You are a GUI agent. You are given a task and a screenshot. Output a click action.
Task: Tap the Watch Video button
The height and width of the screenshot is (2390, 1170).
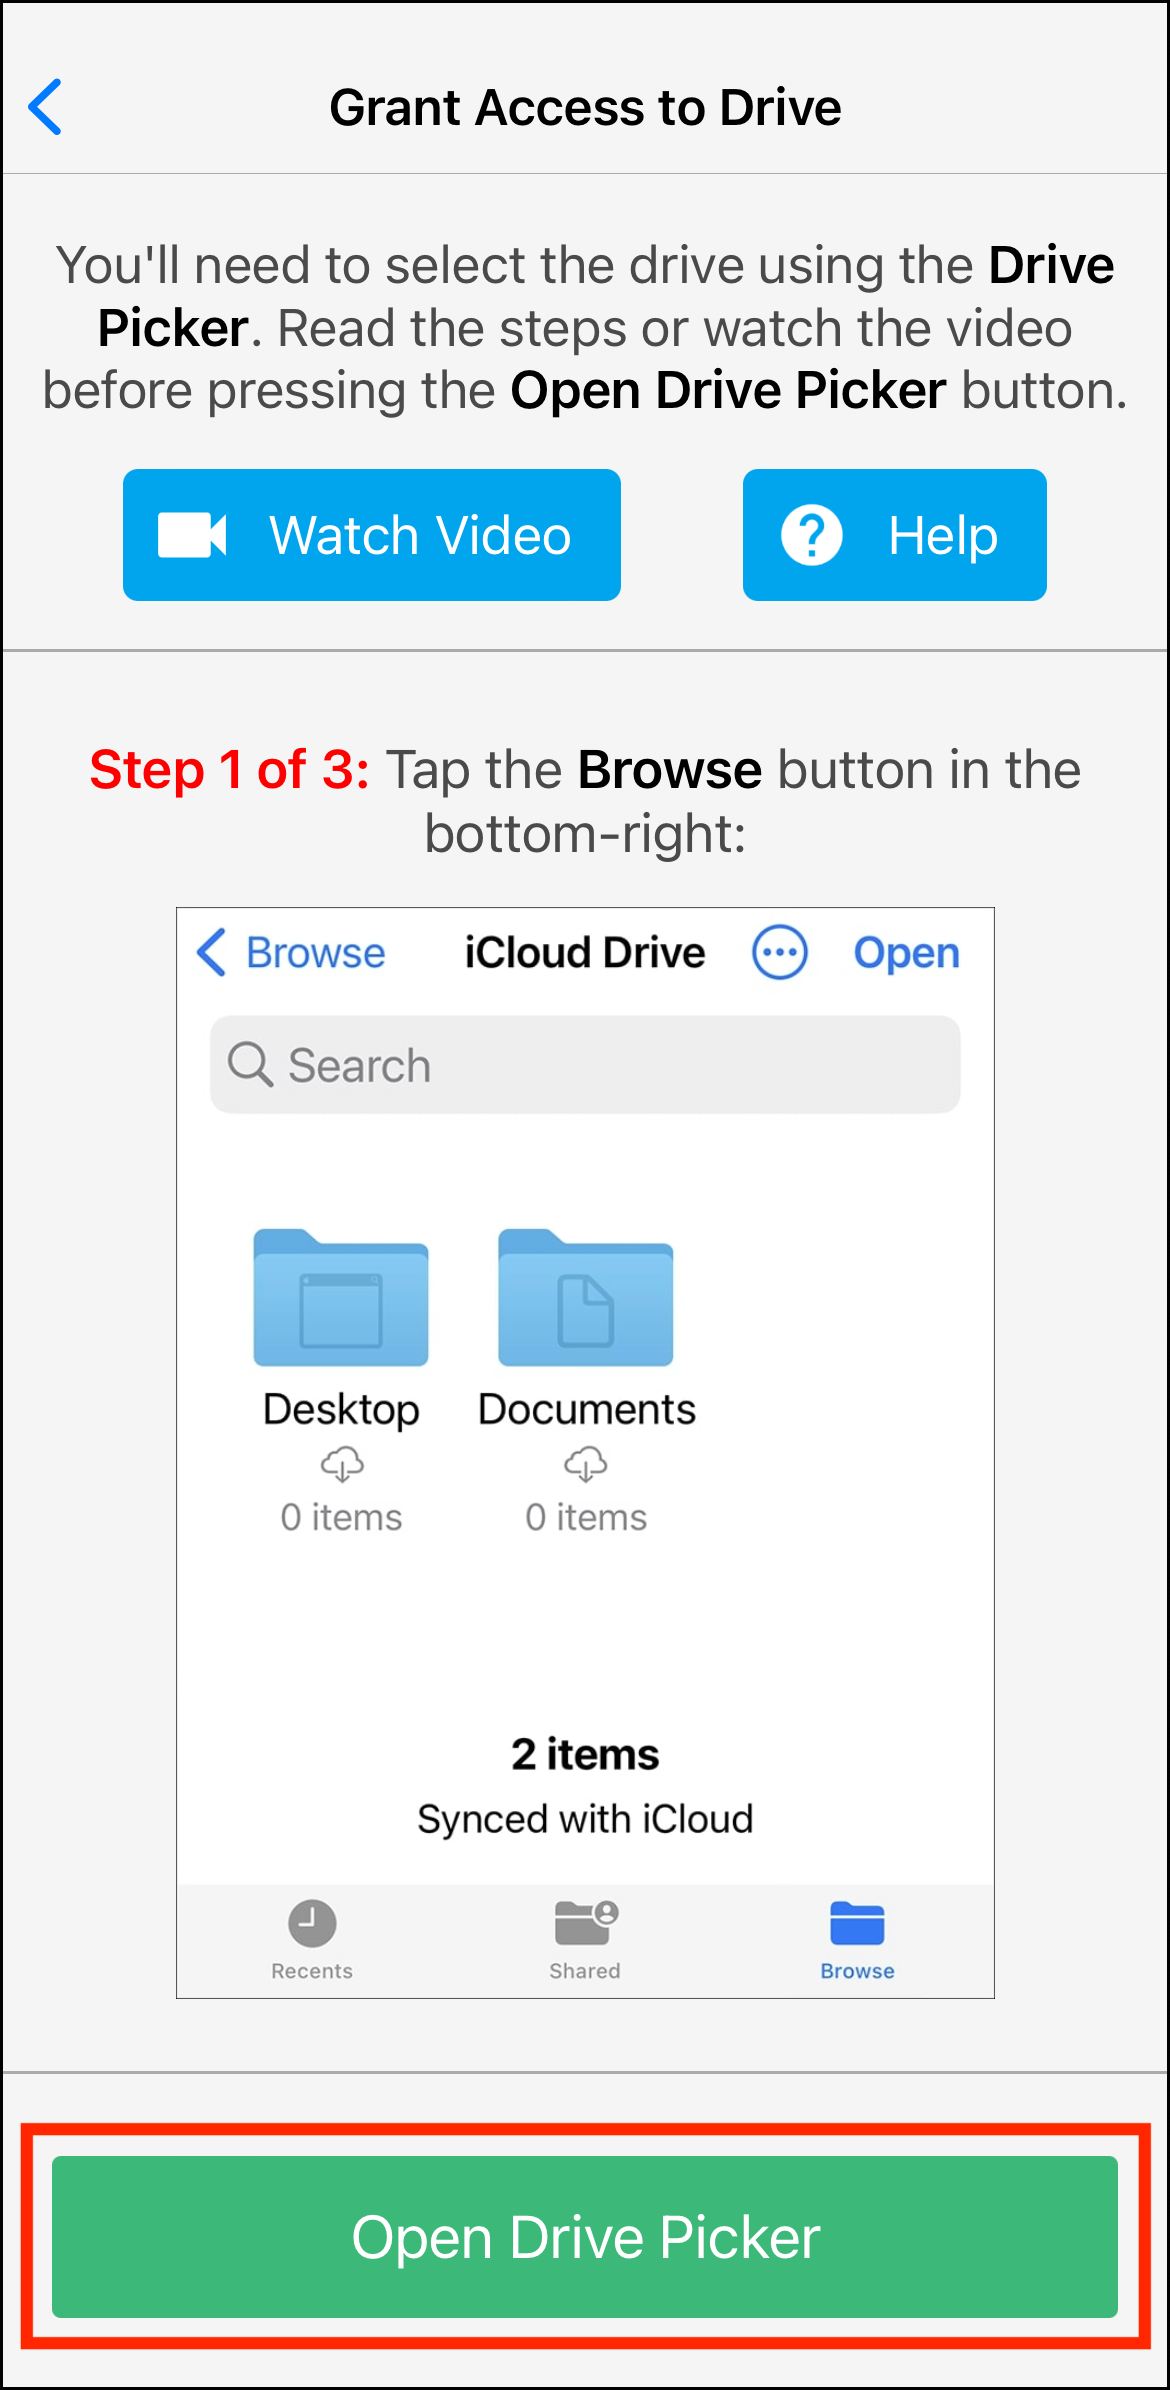(x=372, y=535)
